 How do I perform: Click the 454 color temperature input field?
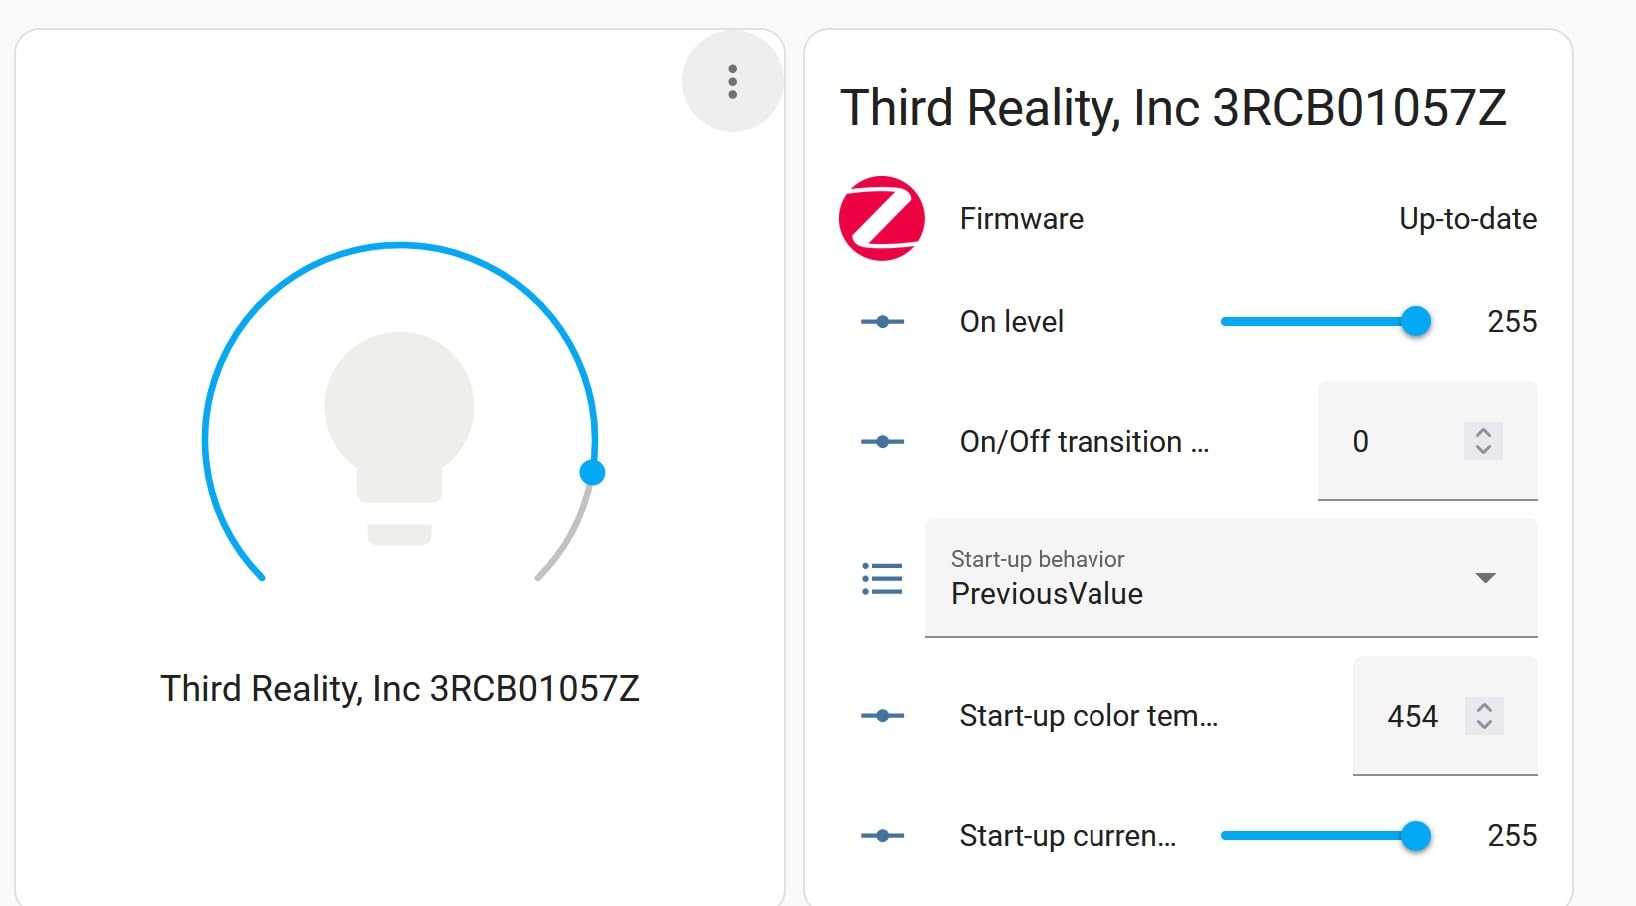[1445, 716]
